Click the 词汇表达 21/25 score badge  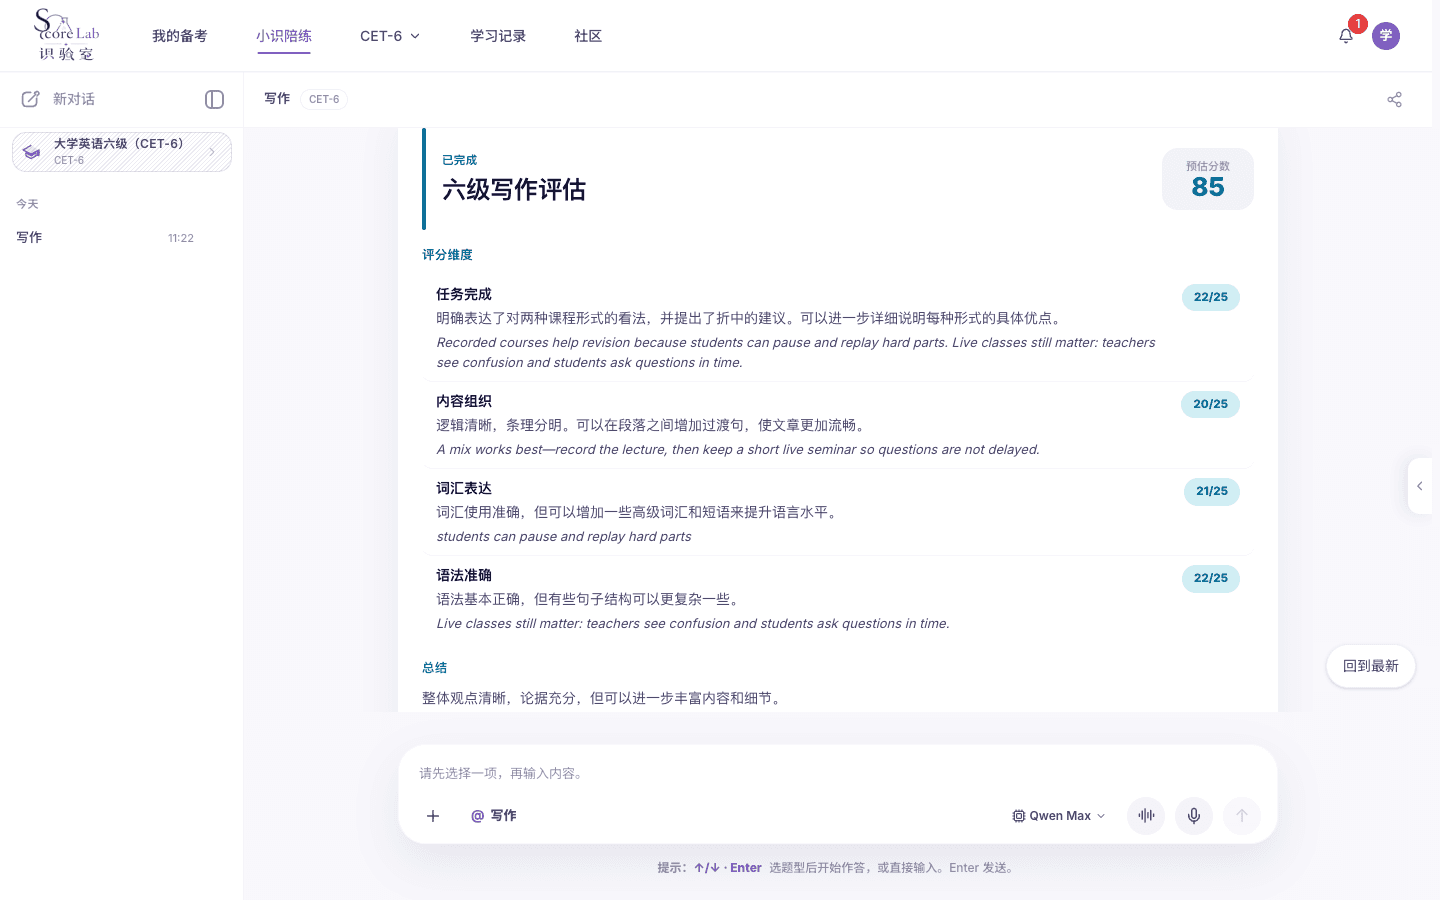[x=1212, y=491]
